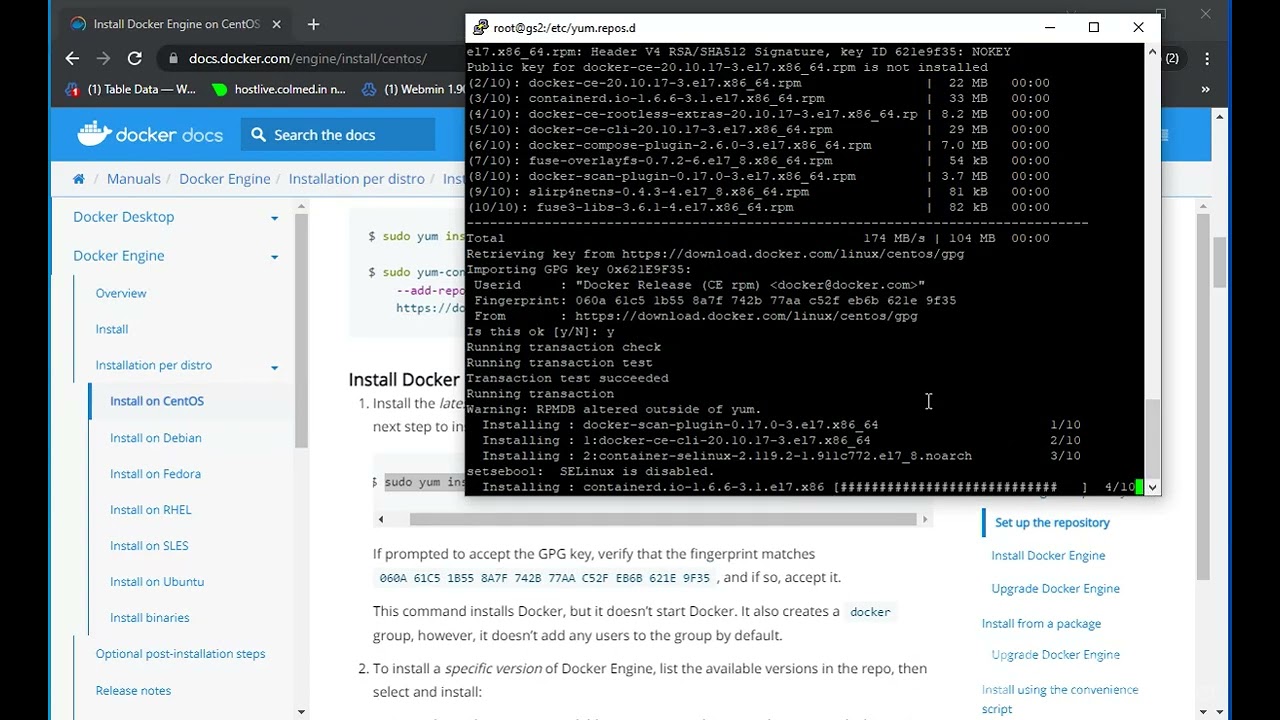Jump to Set up the repository section
This screenshot has width=1280, height=720.
[x=1052, y=523]
